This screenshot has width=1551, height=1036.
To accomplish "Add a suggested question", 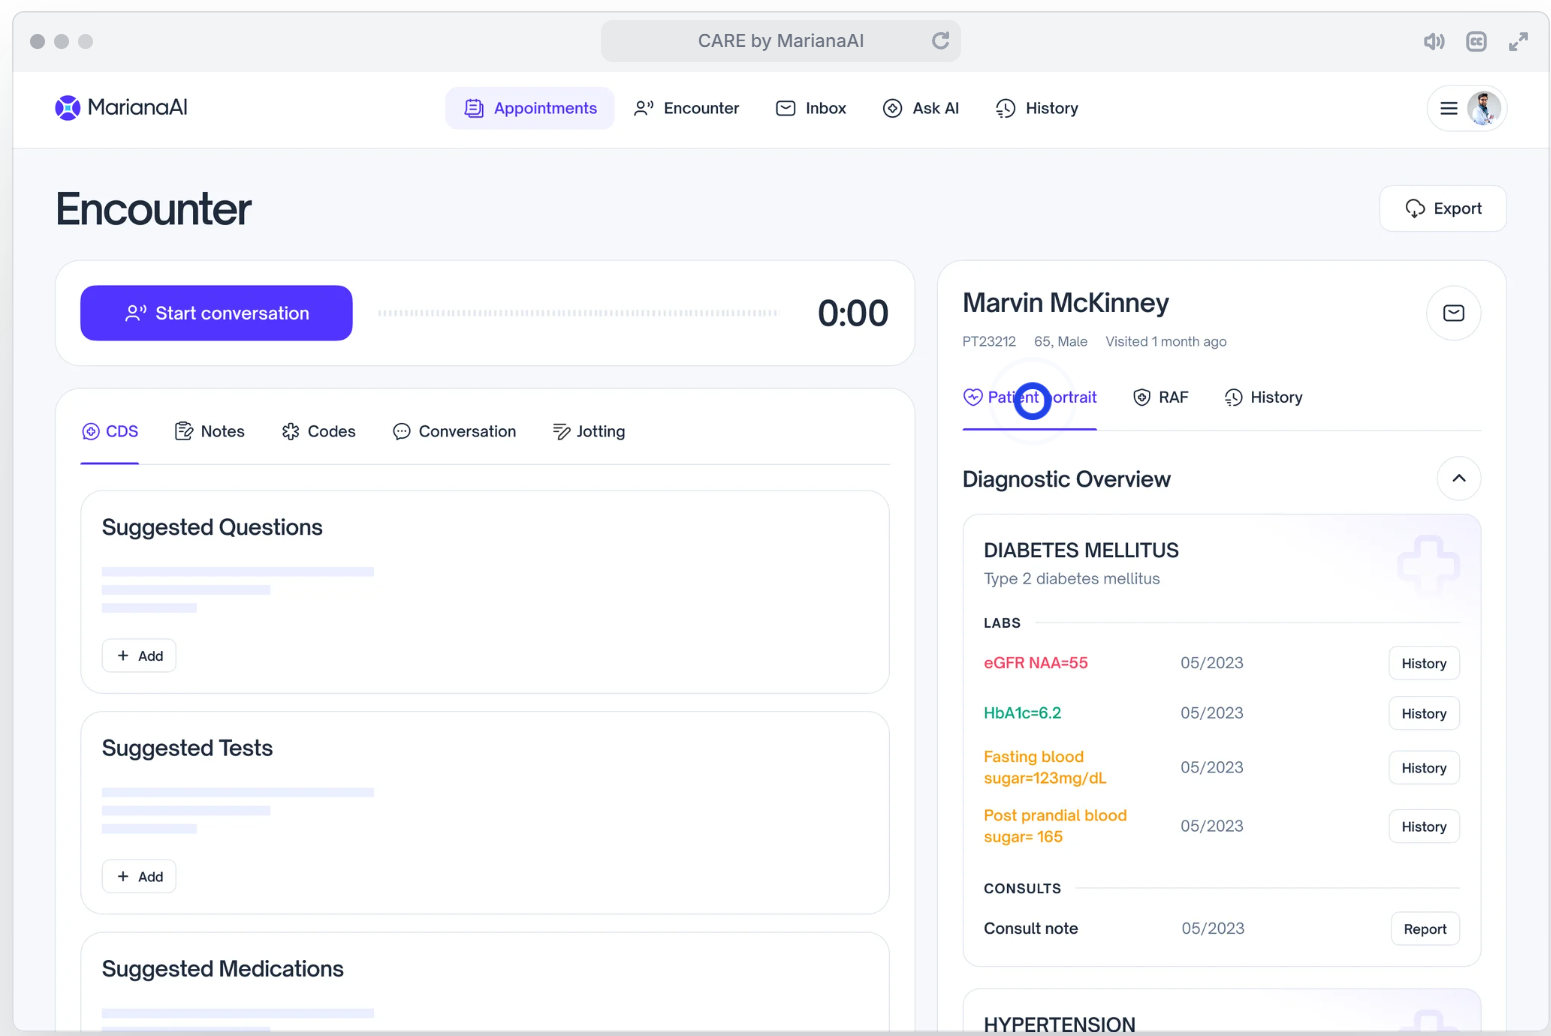I will coord(139,656).
